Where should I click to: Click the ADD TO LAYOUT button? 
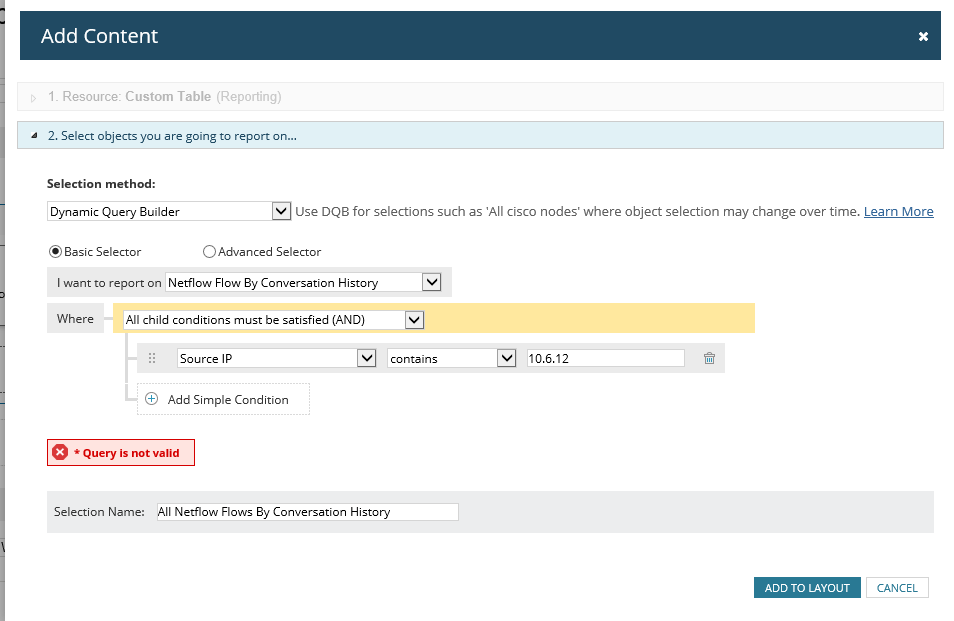click(x=807, y=588)
